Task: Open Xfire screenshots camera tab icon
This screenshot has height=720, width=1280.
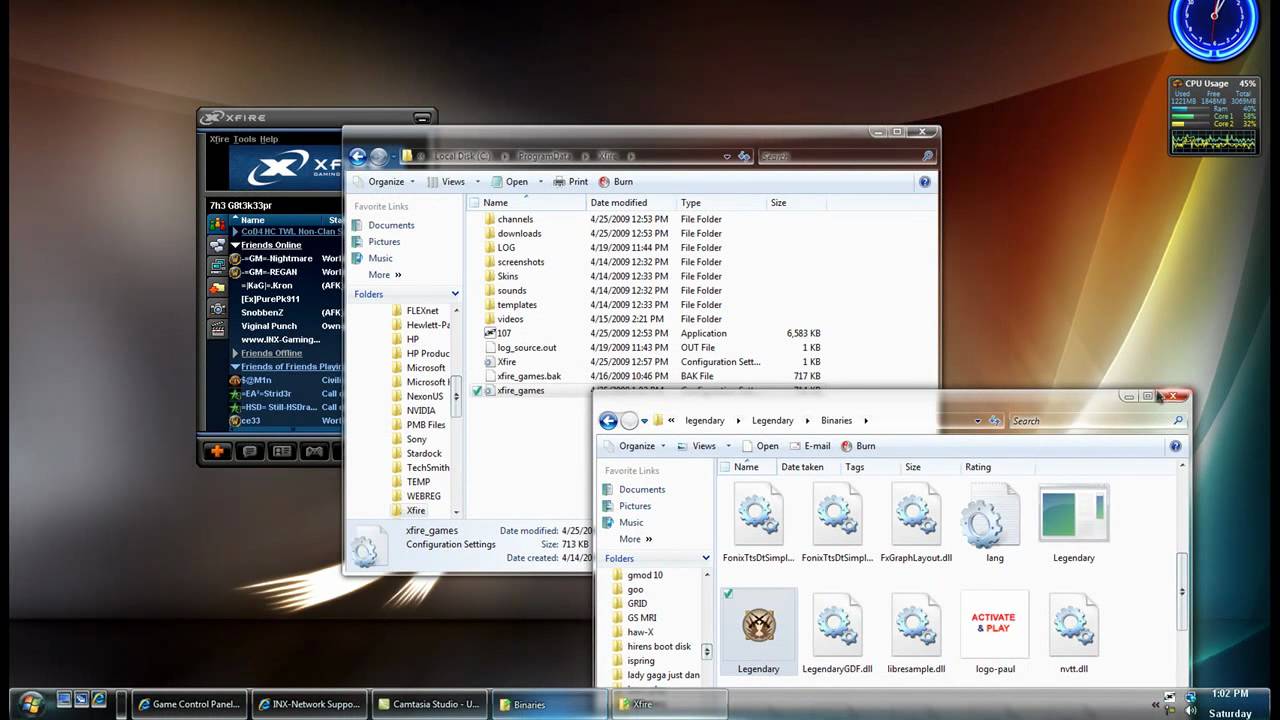Action: [217, 309]
